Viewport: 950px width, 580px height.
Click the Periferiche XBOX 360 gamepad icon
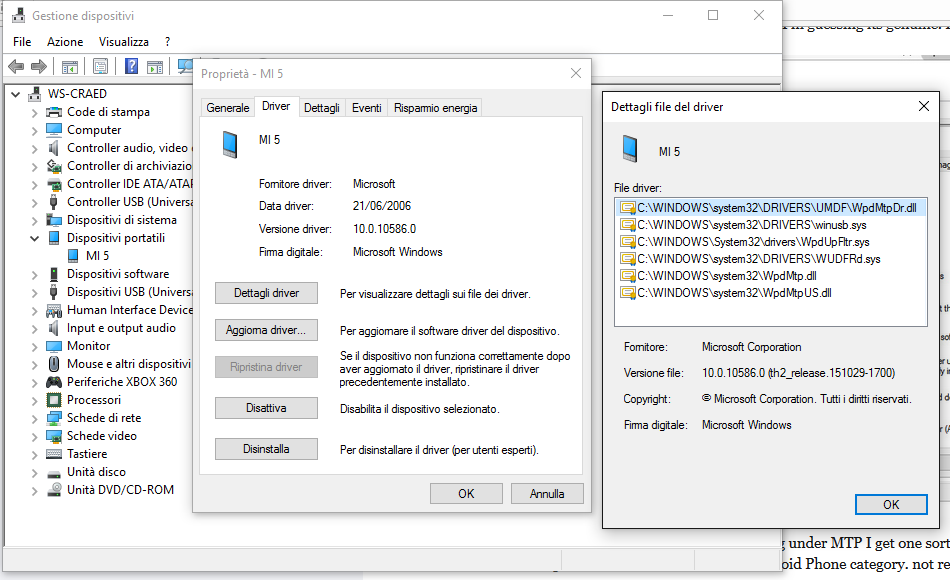point(54,382)
